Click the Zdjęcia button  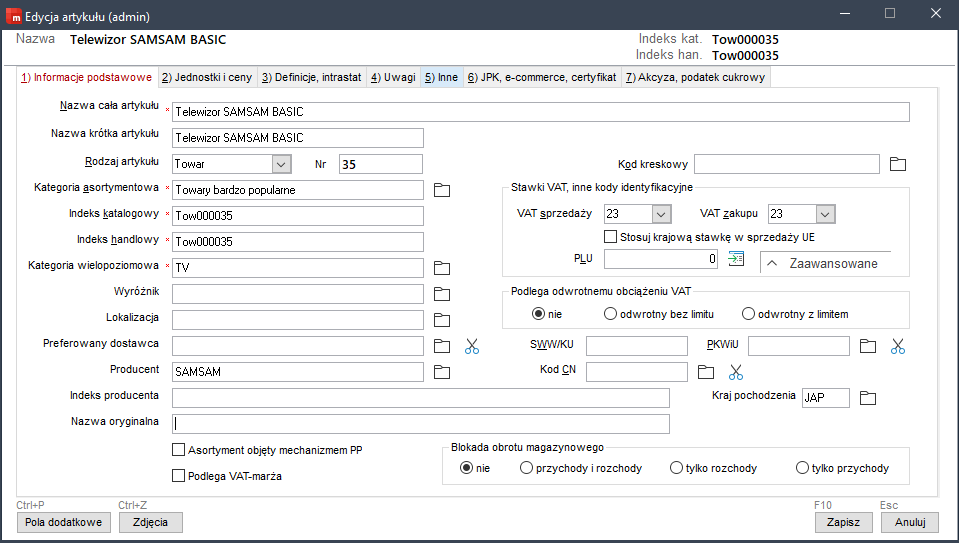pyautogui.click(x=150, y=522)
